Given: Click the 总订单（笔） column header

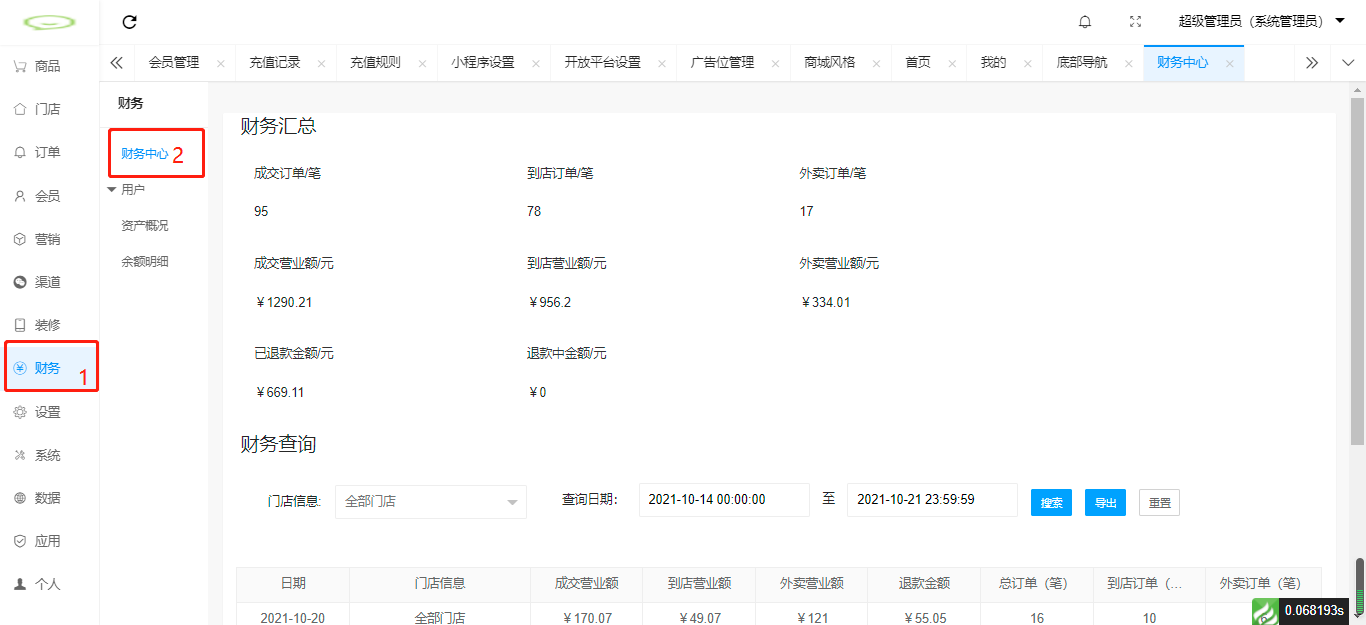Looking at the screenshot, I should (1037, 583).
